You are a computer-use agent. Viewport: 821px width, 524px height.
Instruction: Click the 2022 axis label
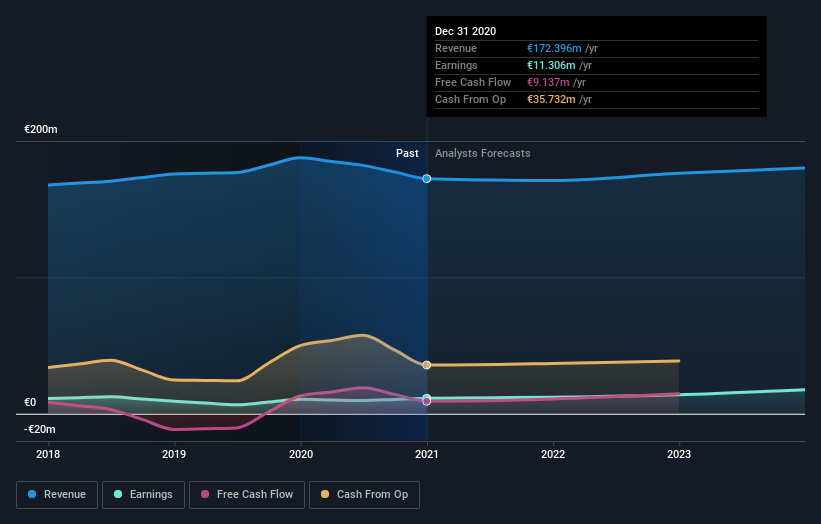[x=553, y=454]
